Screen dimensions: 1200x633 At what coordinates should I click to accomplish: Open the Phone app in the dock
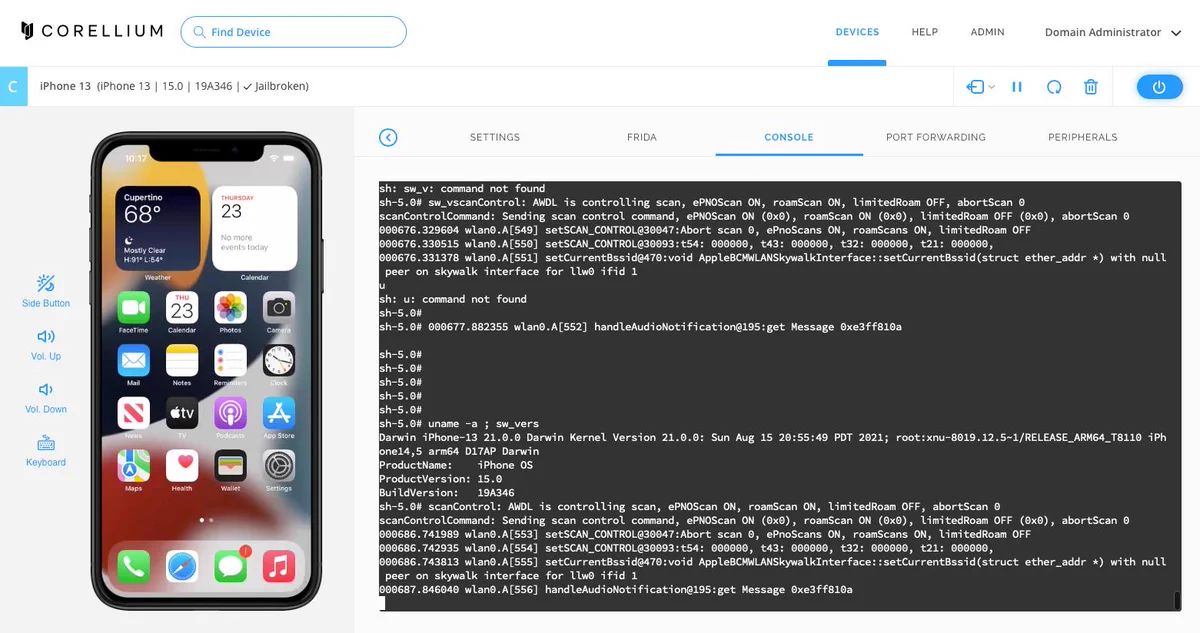click(x=133, y=567)
